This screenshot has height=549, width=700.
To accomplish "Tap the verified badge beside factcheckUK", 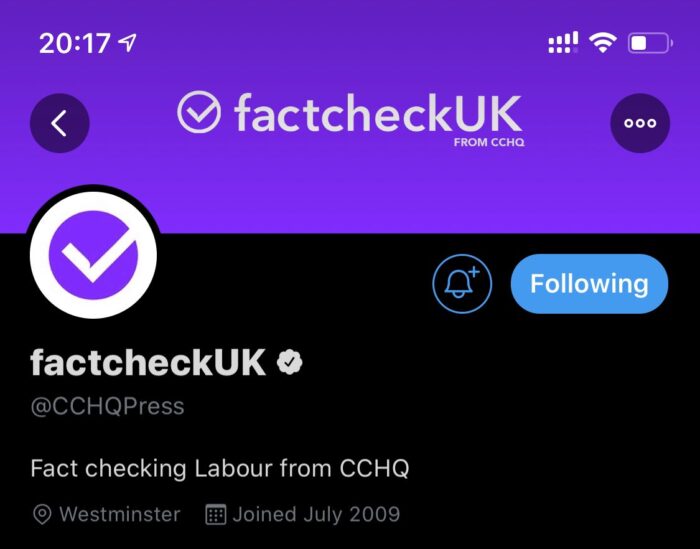I will tap(289, 362).
